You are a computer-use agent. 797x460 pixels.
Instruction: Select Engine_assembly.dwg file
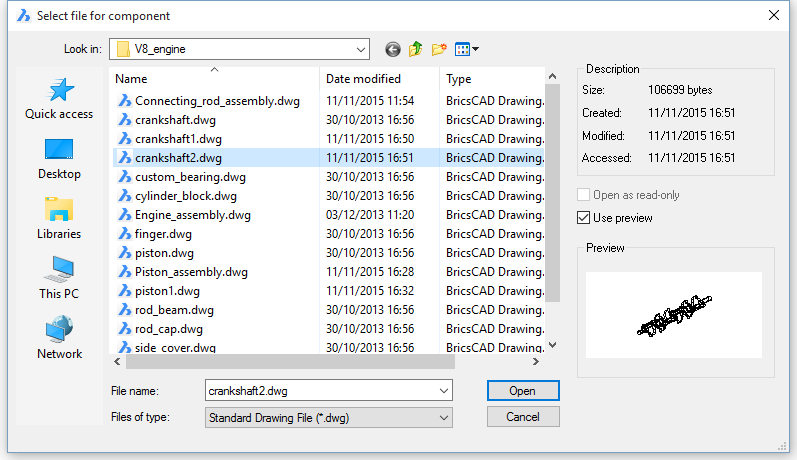193,215
